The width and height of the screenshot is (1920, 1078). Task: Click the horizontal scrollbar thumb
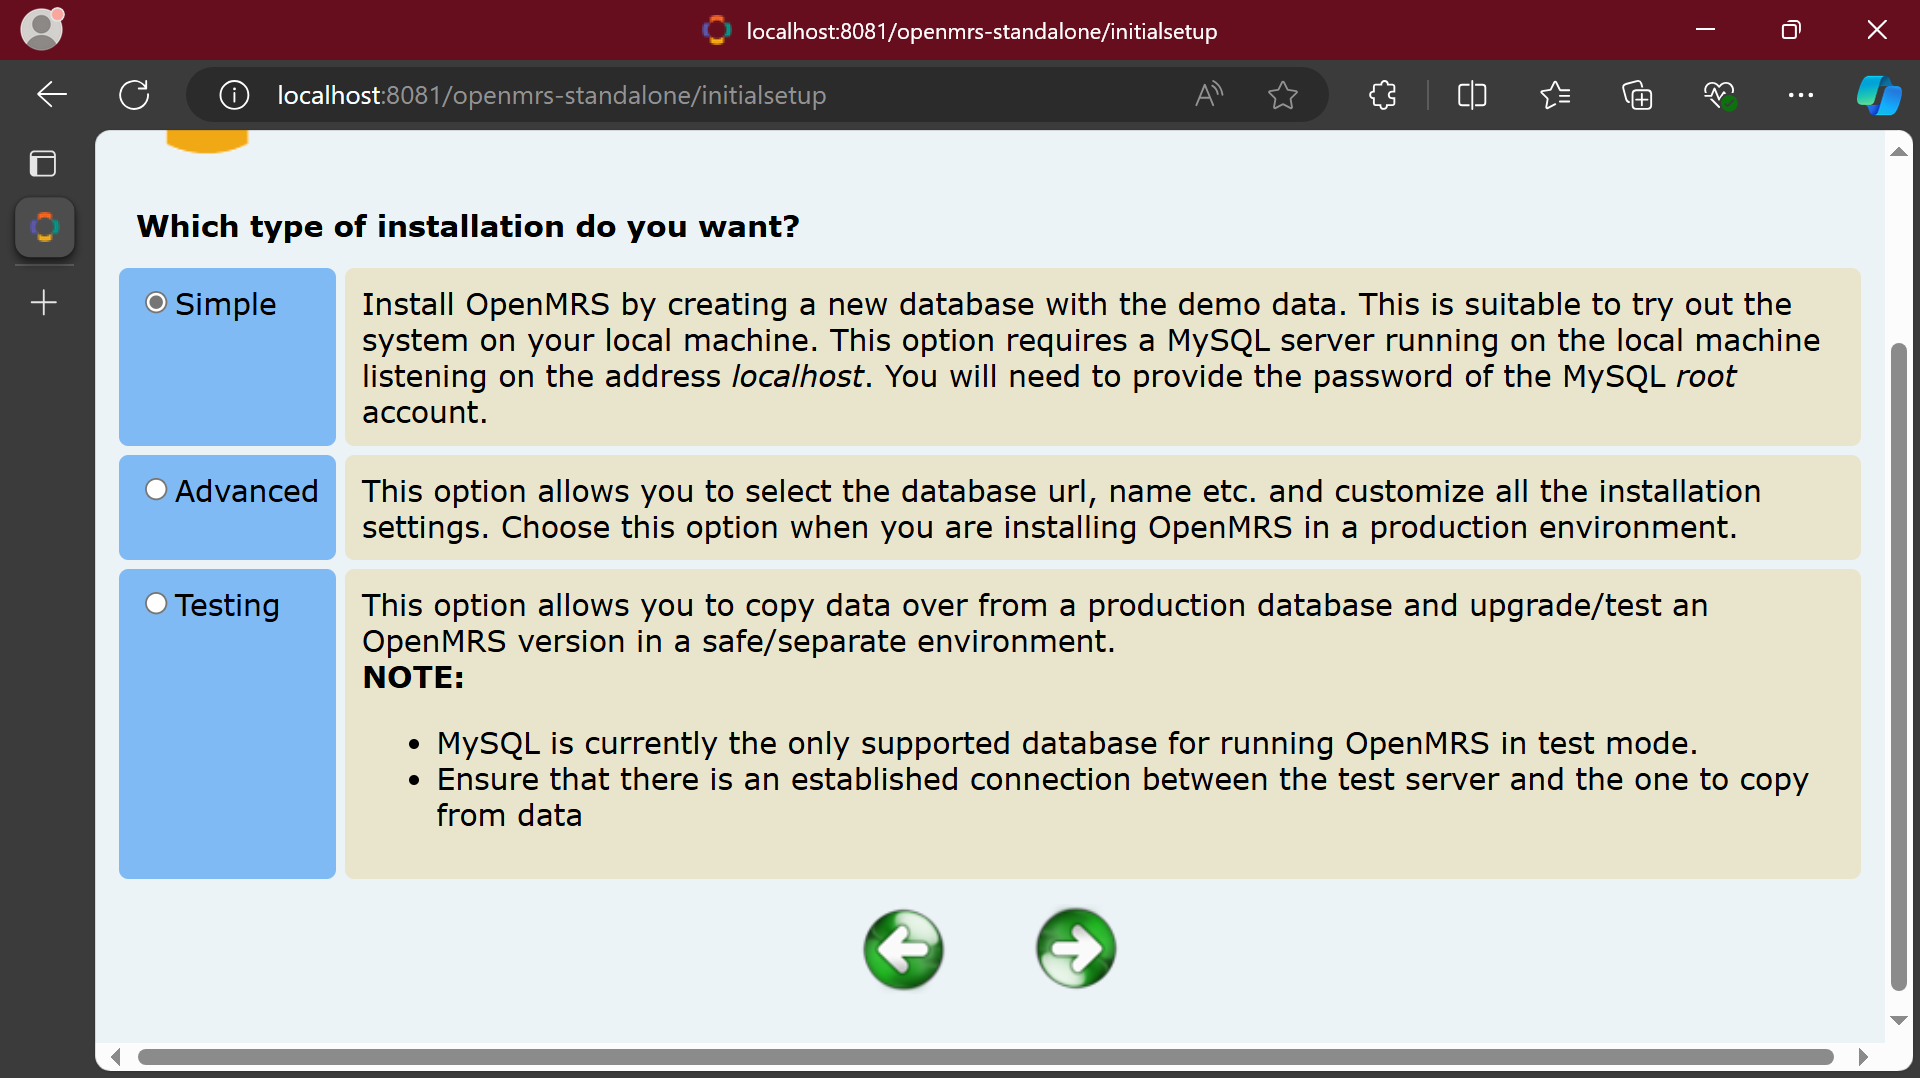(x=985, y=1057)
